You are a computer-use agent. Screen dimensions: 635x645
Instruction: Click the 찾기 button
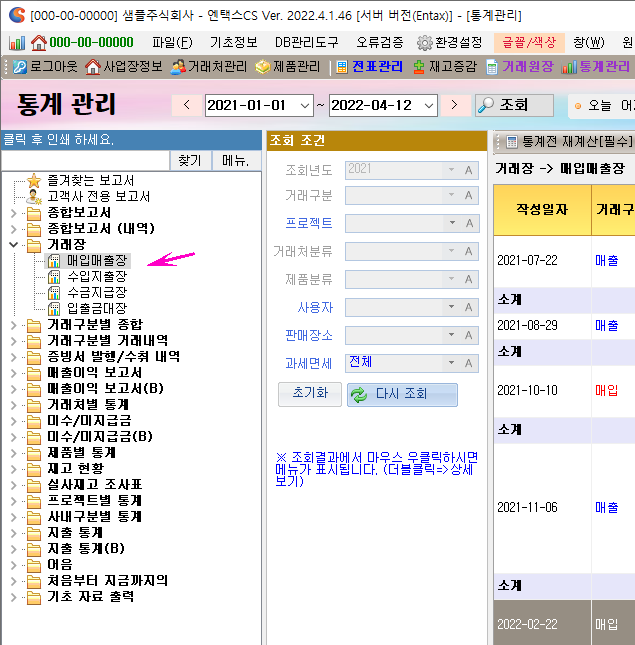pyautogui.click(x=190, y=160)
